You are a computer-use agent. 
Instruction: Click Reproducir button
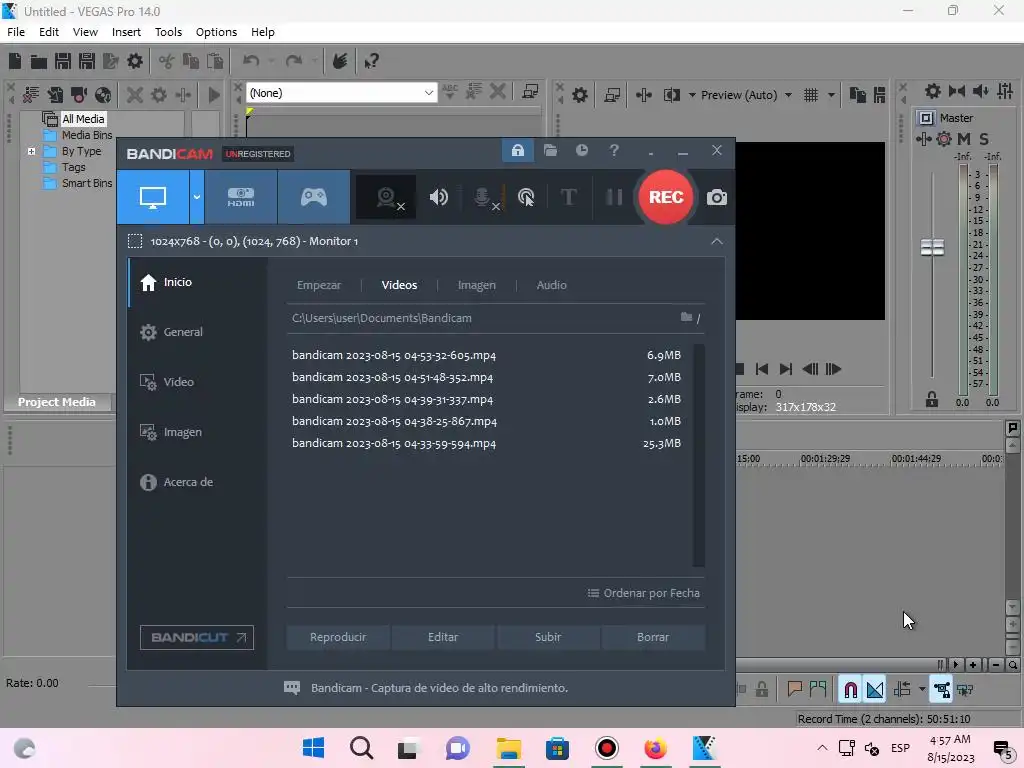338,637
